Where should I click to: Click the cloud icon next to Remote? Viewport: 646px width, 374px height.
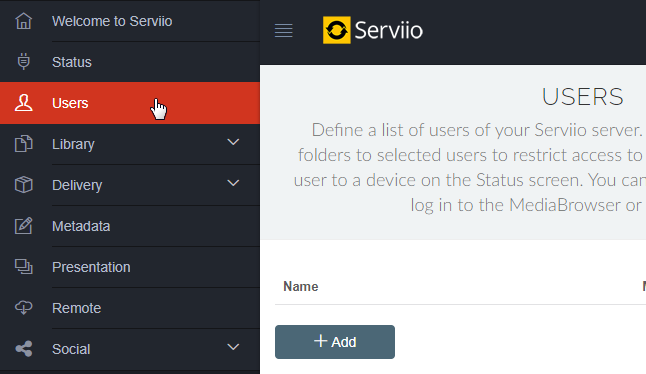pos(23,308)
